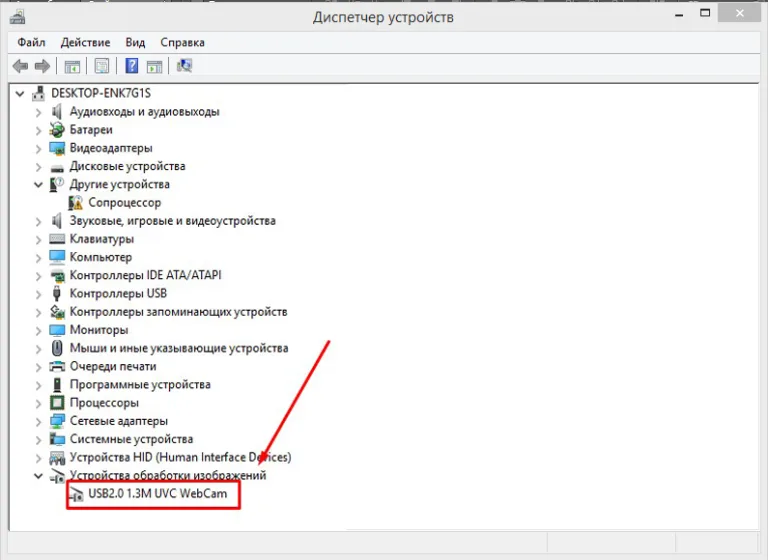The height and width of the screenshot is (560, 768).
Task: Expand the Очереди печати node
Action: coord(39,367)
